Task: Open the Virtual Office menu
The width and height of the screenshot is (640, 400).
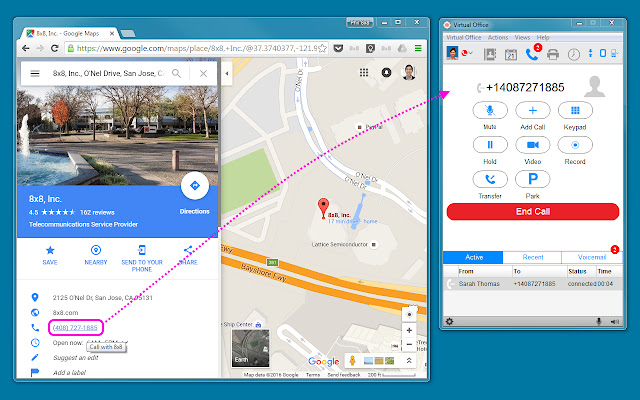Action: tap(464, 38)
